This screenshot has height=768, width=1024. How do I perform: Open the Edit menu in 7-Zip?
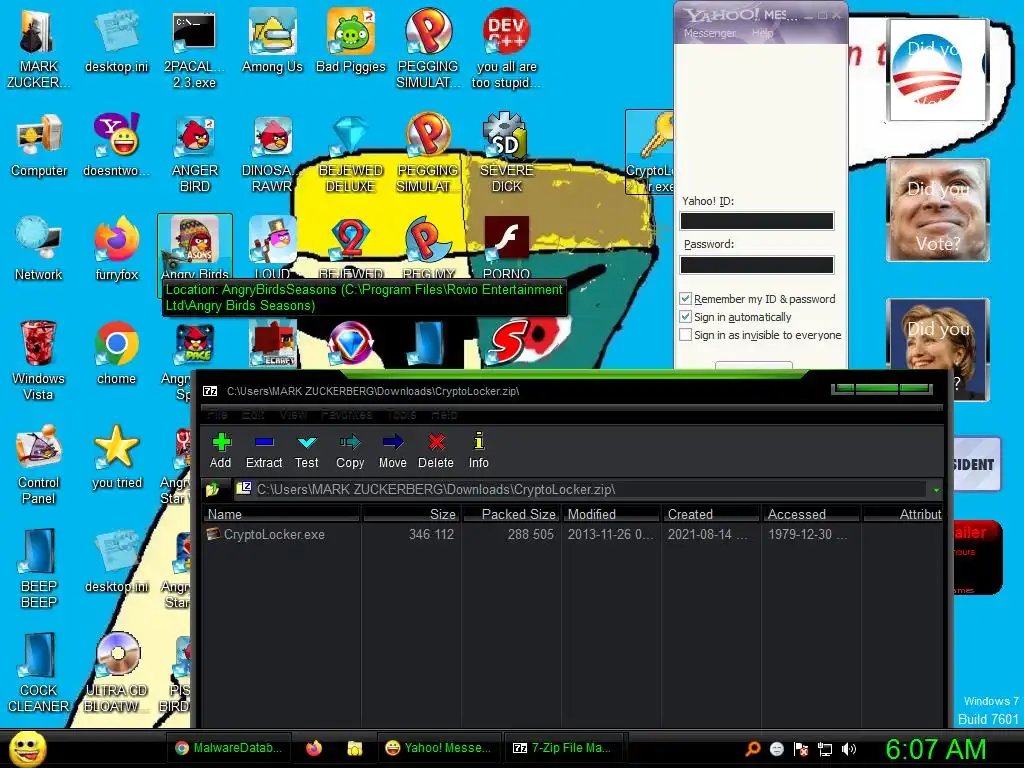click(253, 414)
